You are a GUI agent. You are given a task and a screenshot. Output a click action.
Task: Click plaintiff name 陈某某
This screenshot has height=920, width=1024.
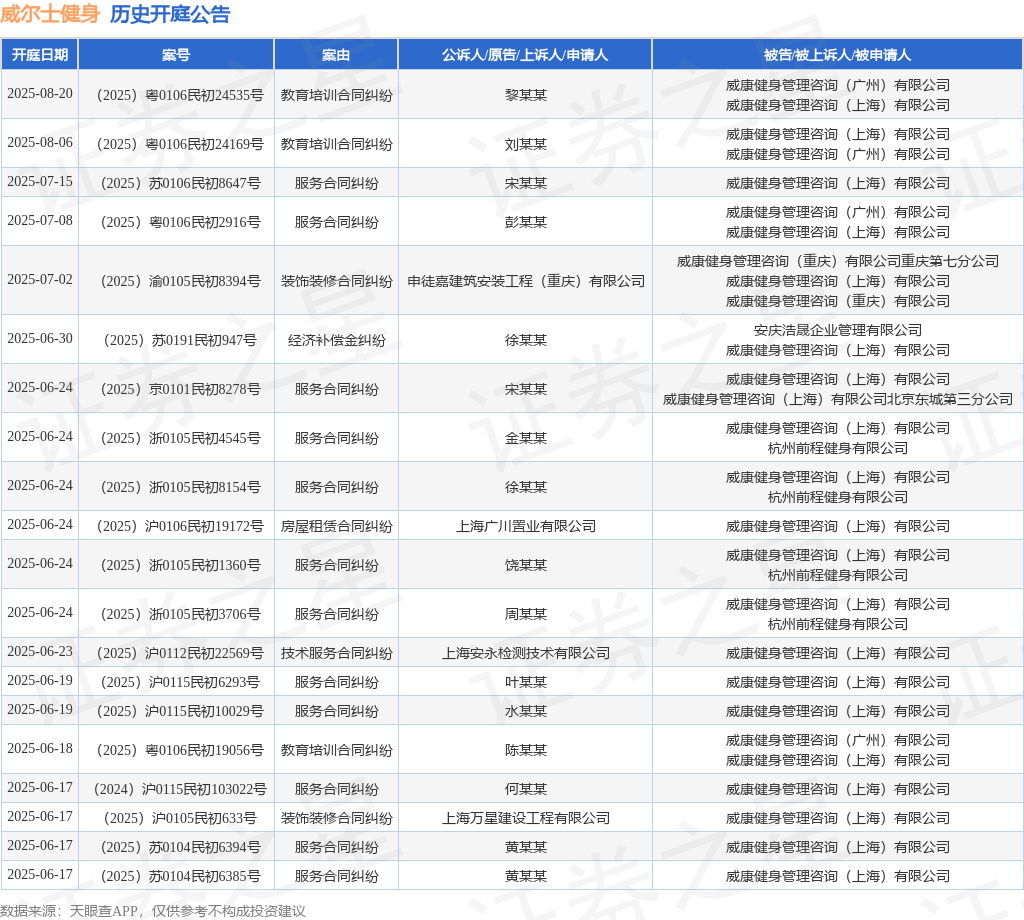coord(526,750)
